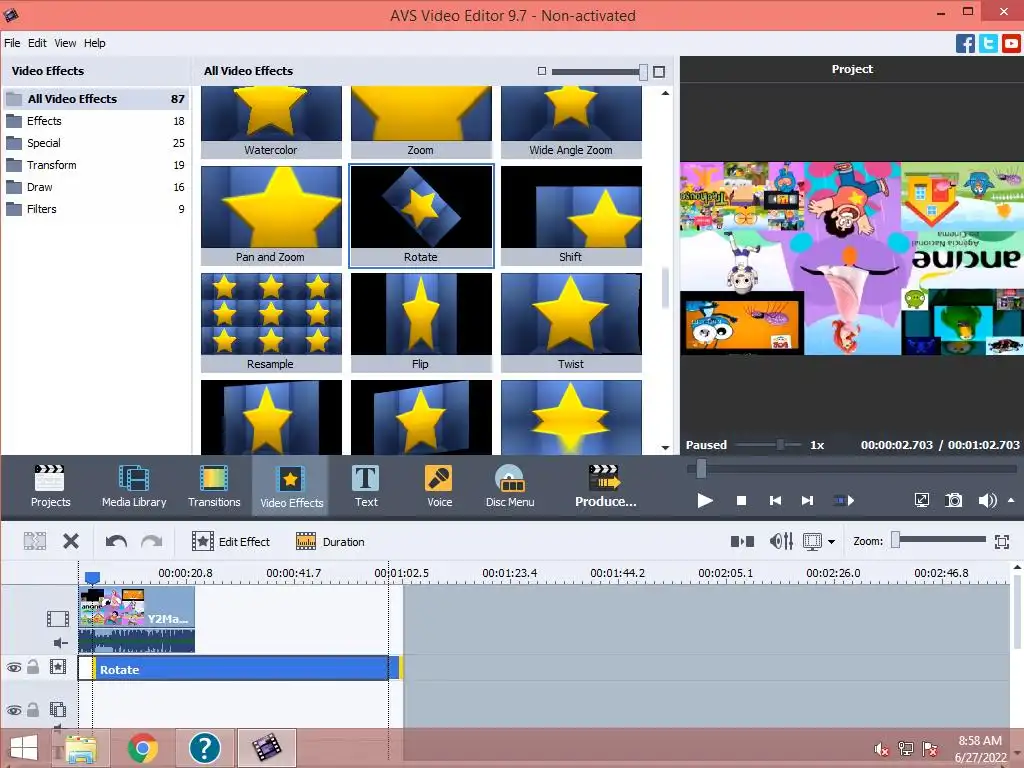Choose the Pan and Zoom effect
The height and width of the screenshot is (768, 1024).
click(x=271, y=216)
